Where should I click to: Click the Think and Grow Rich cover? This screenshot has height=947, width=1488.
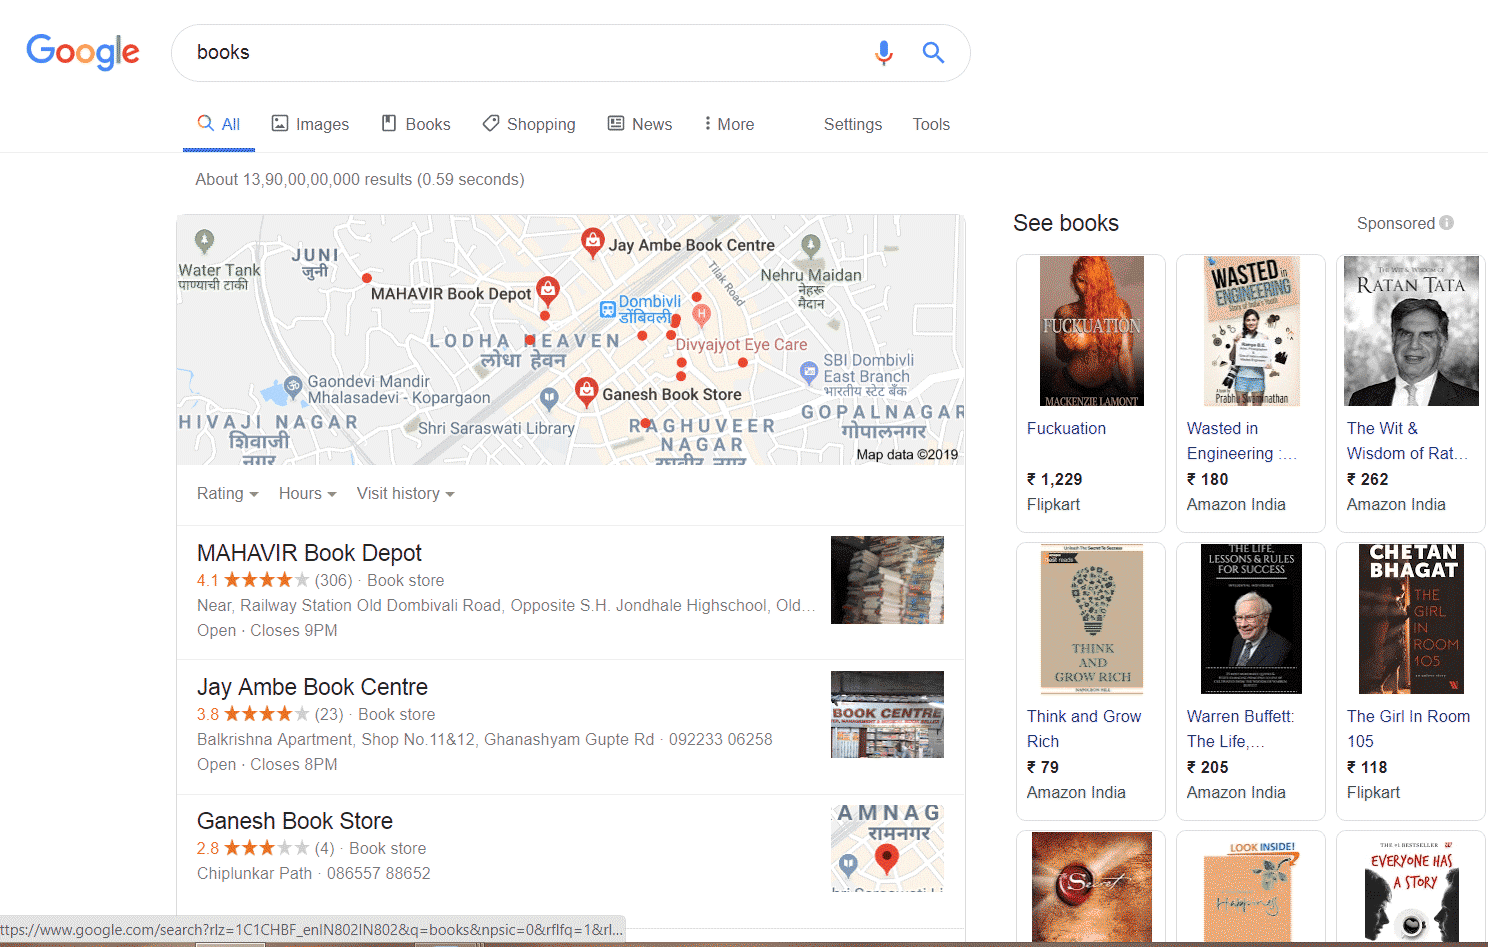(1091, 619)
